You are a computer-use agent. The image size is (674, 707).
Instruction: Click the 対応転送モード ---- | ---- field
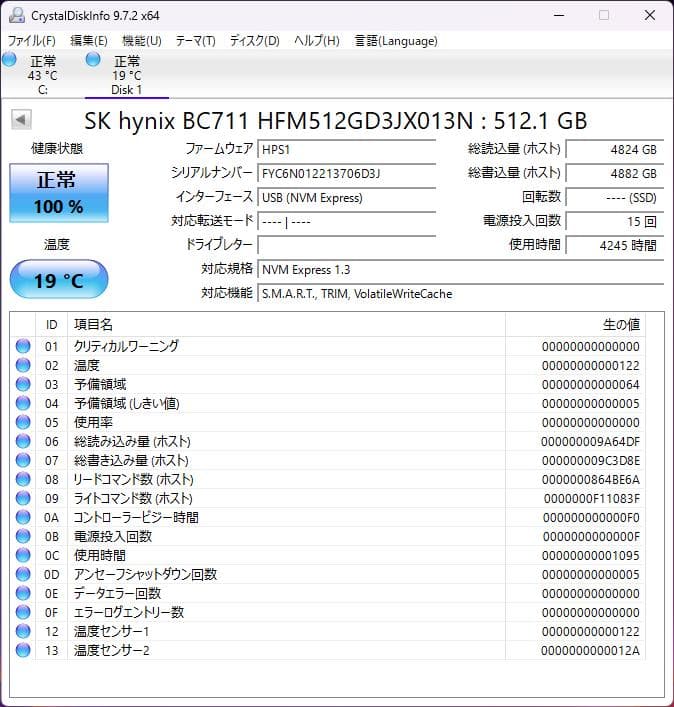[347, 221]
